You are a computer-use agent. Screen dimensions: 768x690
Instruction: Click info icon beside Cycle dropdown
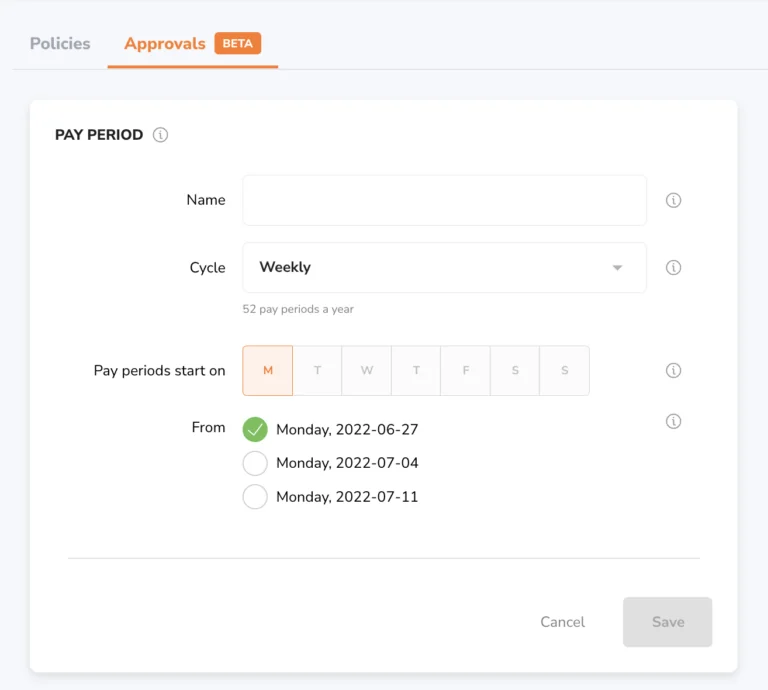[673, 267]
